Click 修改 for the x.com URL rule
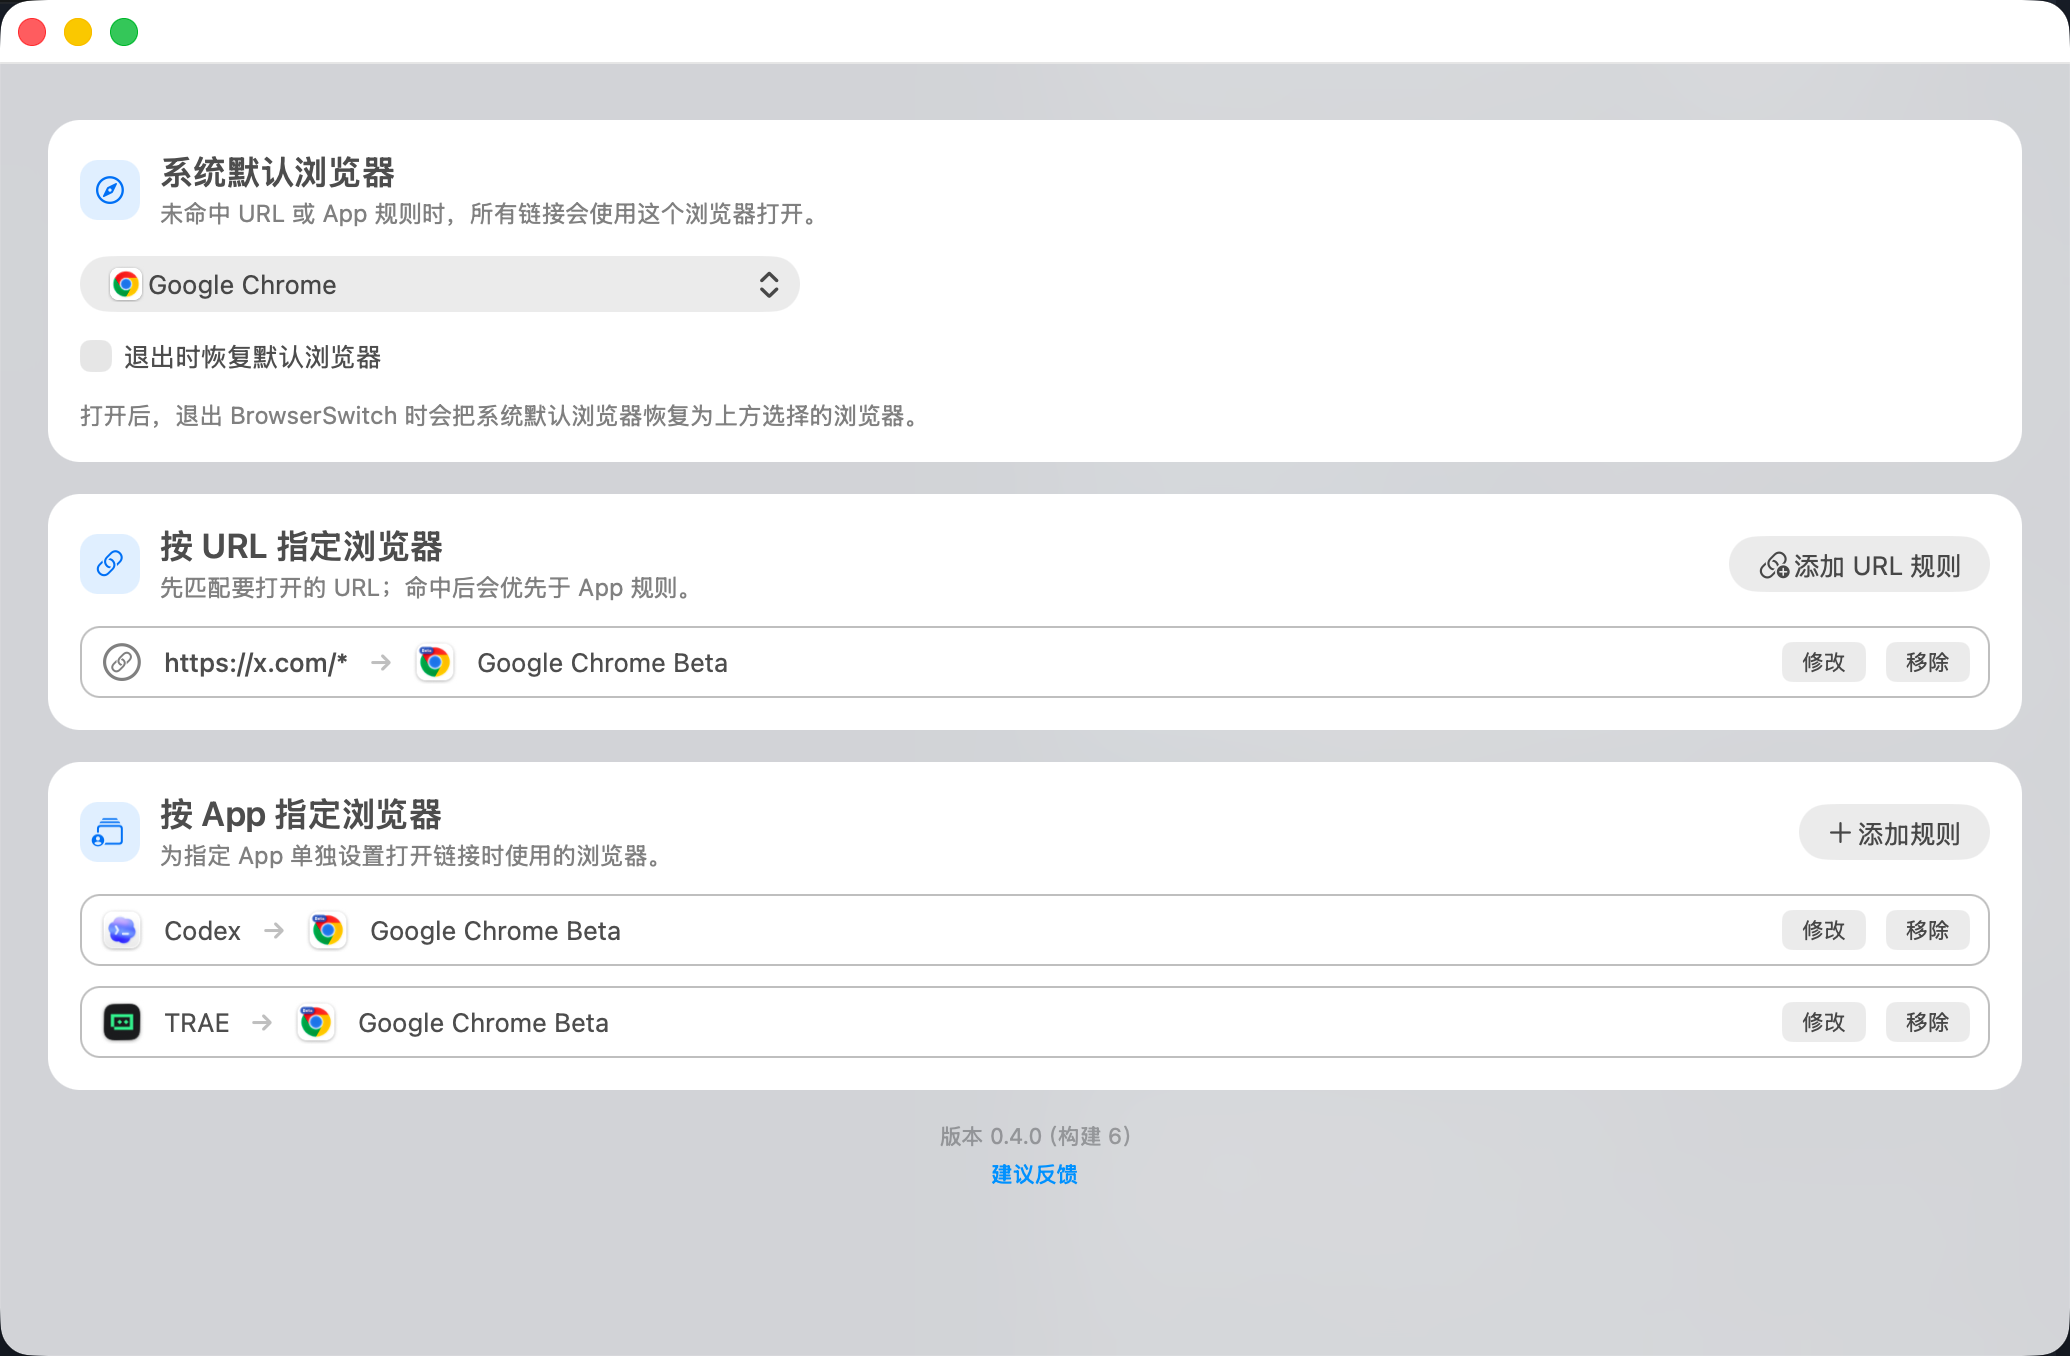The height and width of the screenshot is (1356, 2070). click(1824, 662)
